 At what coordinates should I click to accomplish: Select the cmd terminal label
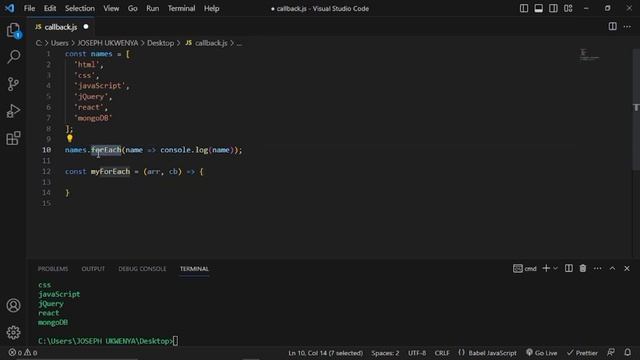[524, 268]
